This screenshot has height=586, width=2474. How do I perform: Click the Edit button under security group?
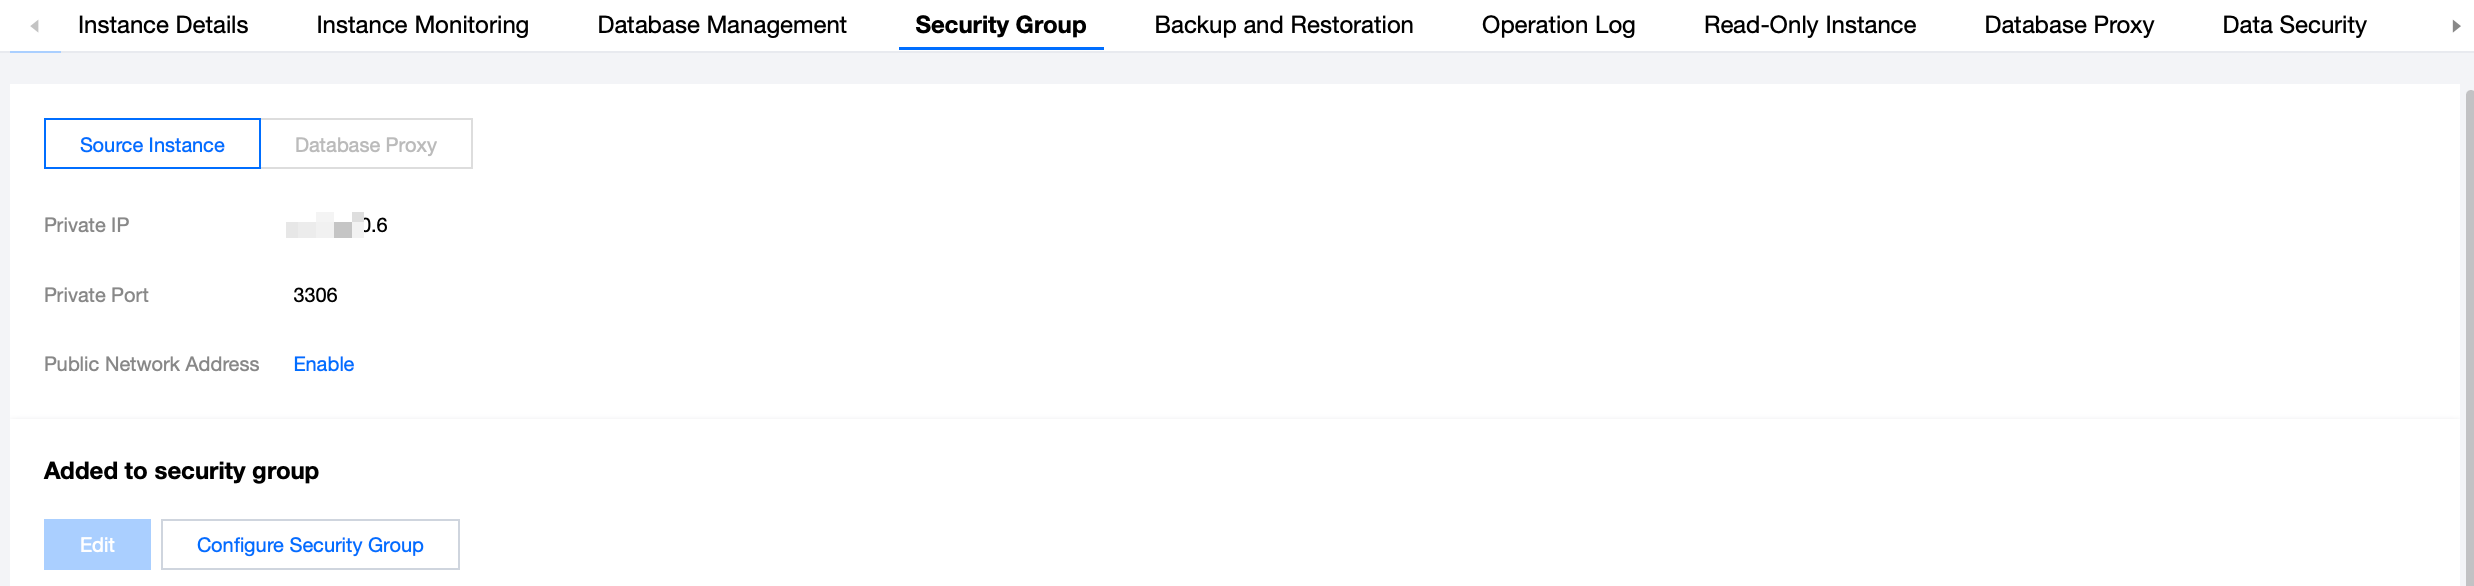tap(97, 545)
